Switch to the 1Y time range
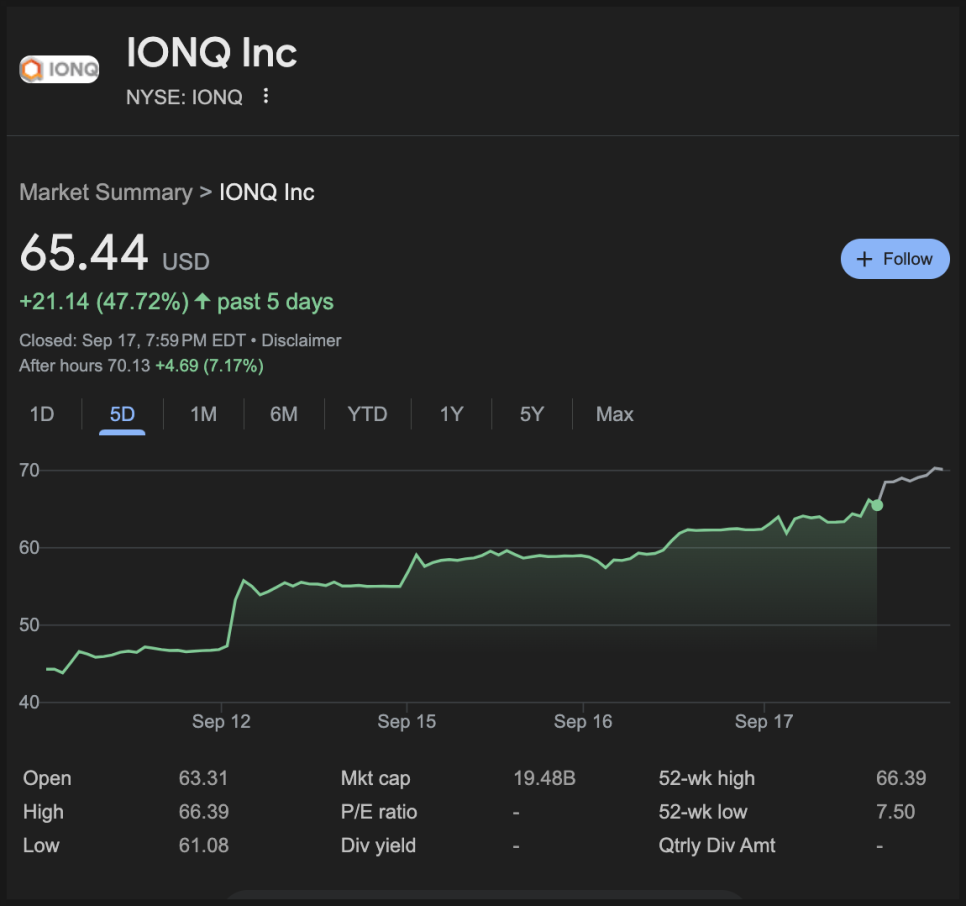The width and height of the screenshot is (966, 906). [451, 414]
